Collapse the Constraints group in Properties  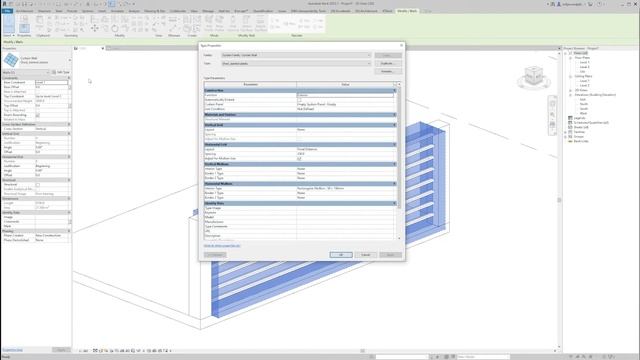coord(69,78)
